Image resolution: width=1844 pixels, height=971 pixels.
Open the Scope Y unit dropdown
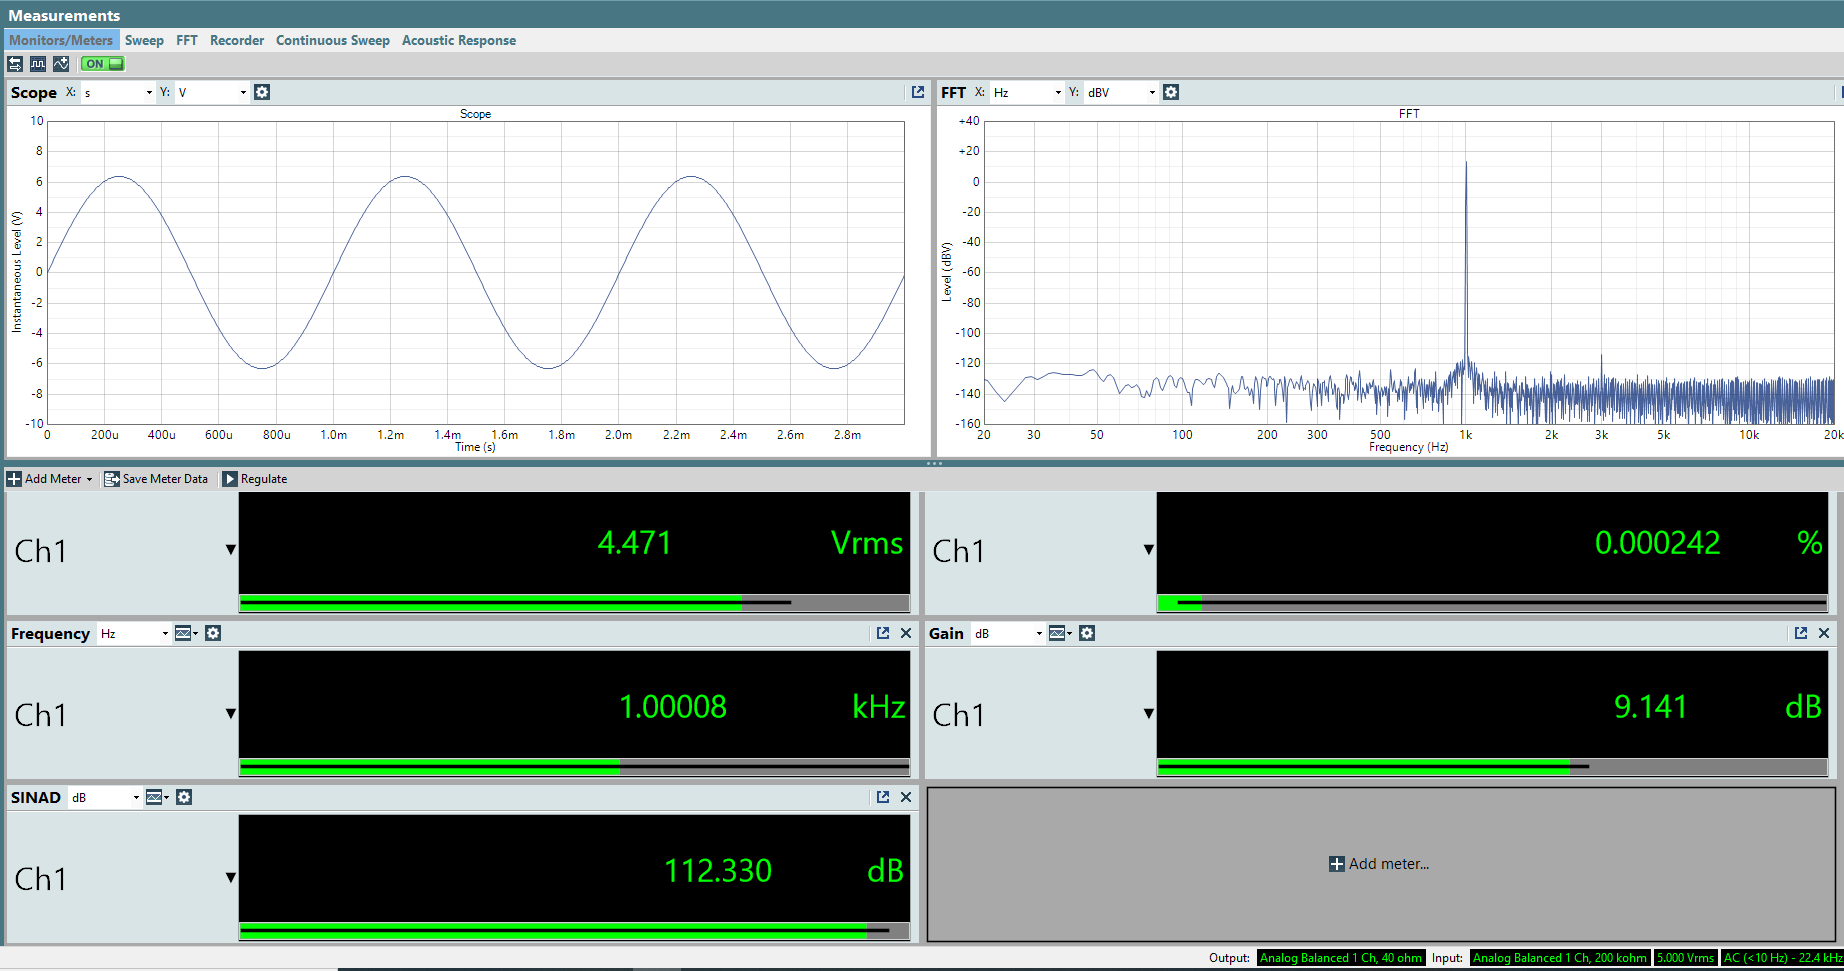click(212, 92)
